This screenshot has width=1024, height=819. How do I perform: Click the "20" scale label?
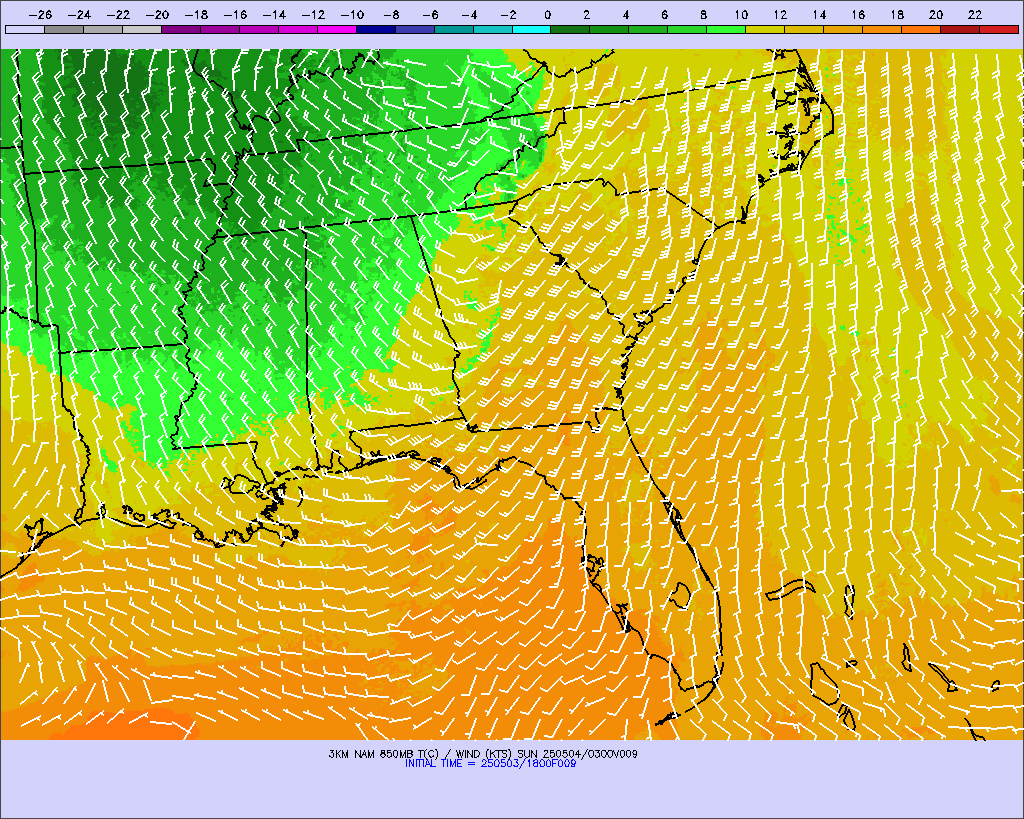tap(936, 14)
